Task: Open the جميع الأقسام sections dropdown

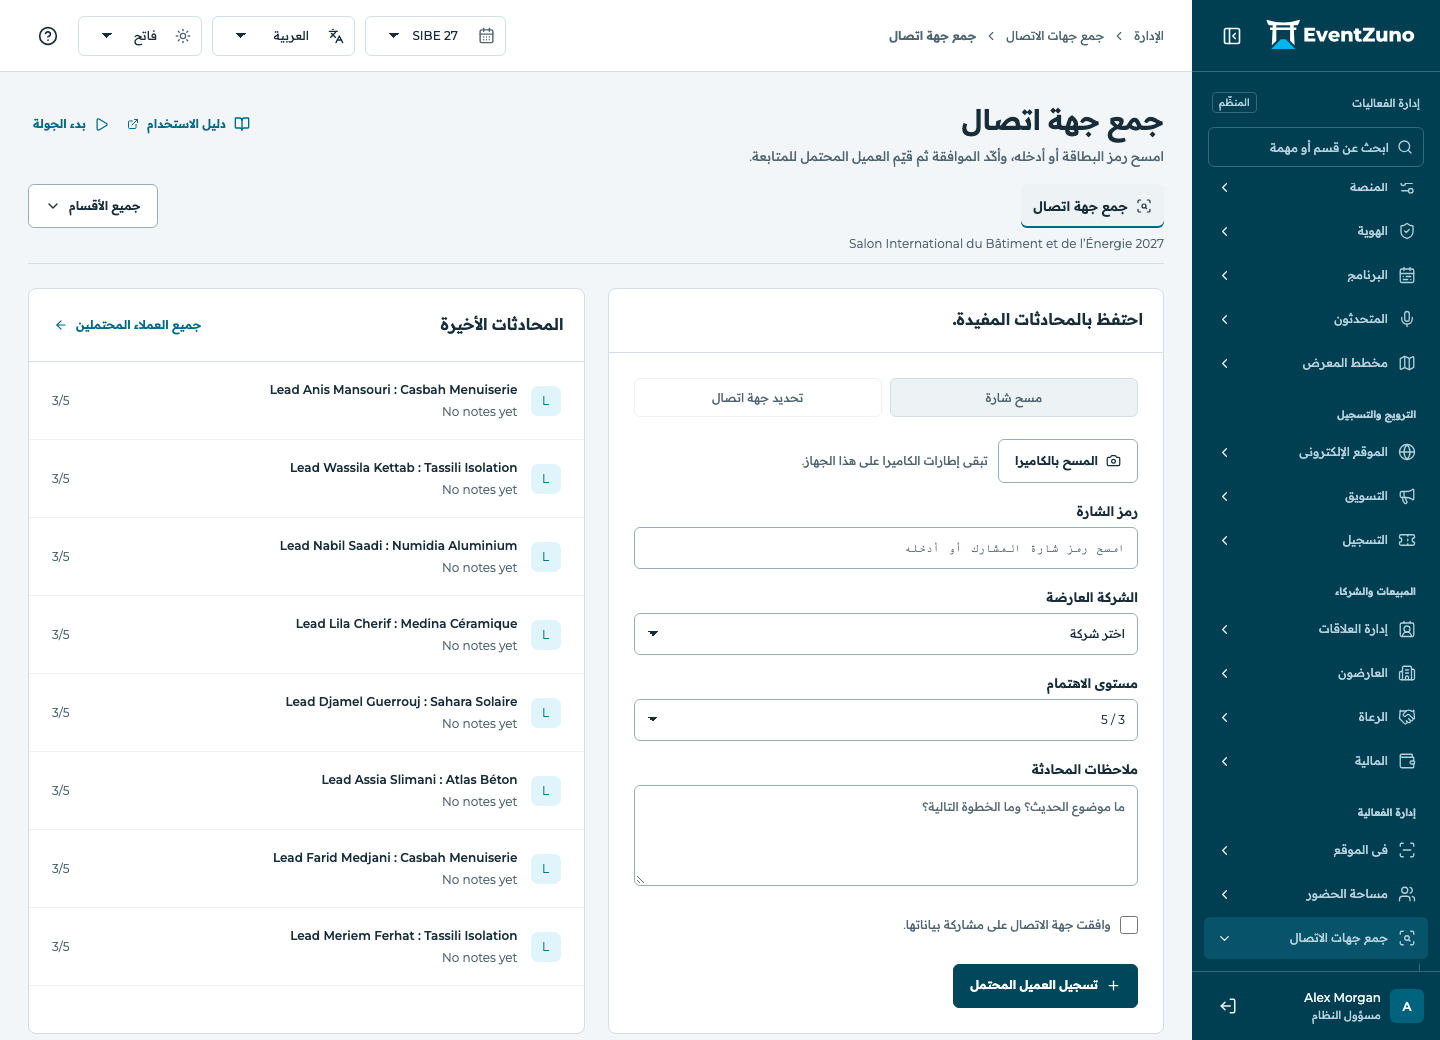Action: (x=93, y=206)
